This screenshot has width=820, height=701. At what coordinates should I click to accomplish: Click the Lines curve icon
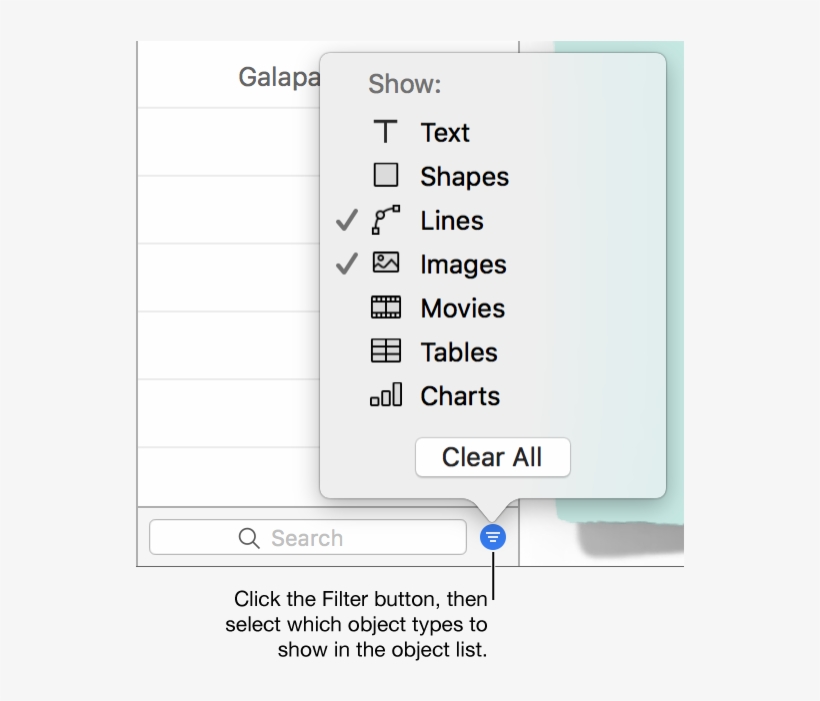385,220
